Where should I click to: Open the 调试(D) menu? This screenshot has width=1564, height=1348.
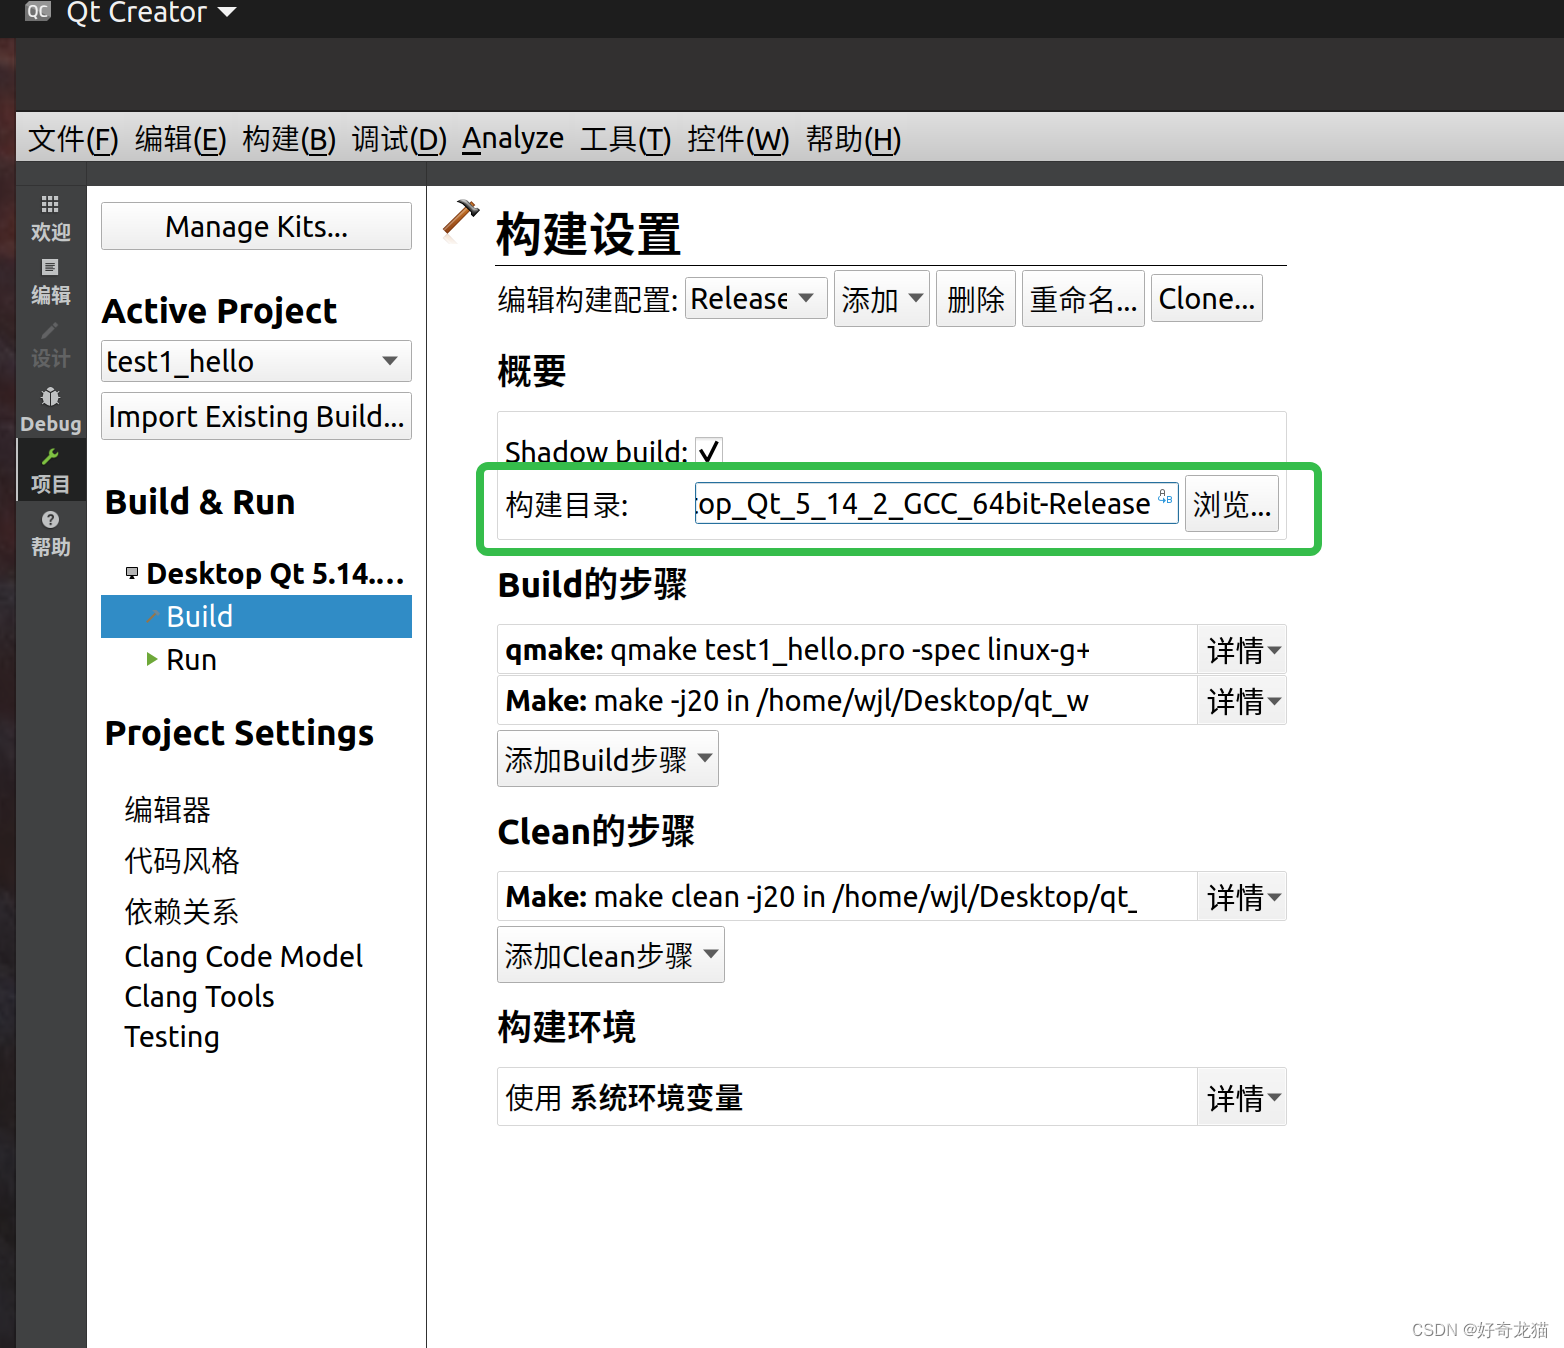[399, 139]
